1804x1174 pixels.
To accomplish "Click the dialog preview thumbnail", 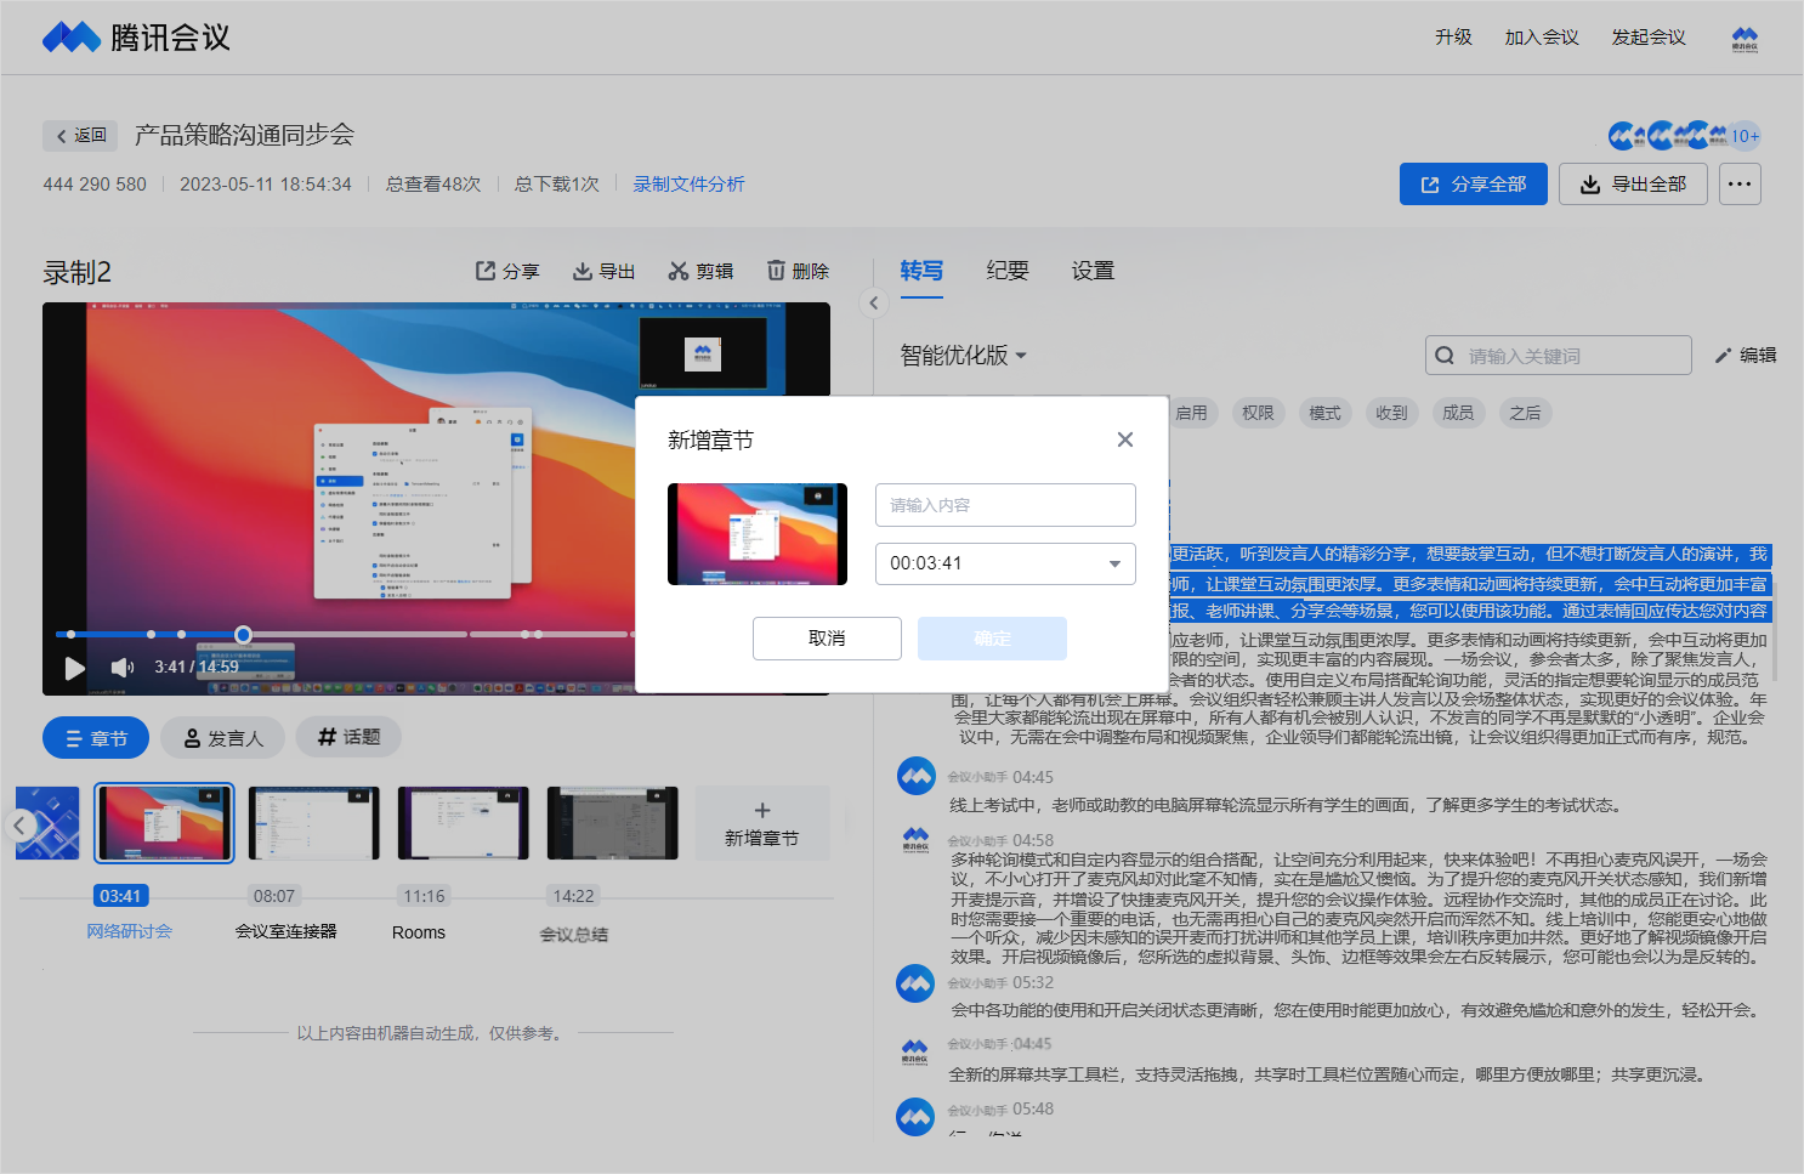I will tap(757, 534).
